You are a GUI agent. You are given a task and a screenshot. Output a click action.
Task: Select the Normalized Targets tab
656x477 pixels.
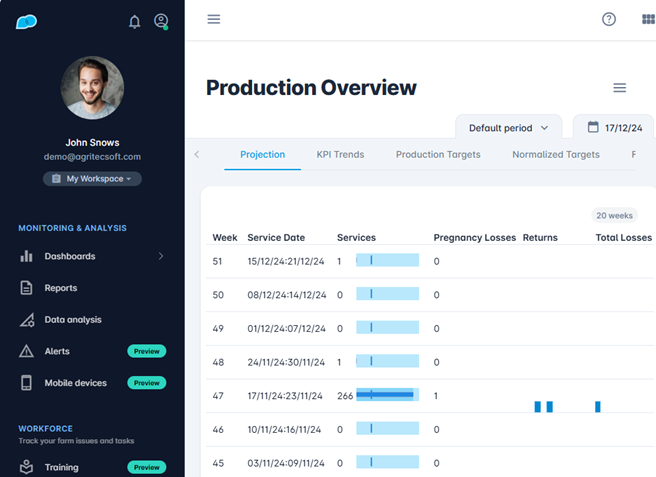[x=555, y=155]
